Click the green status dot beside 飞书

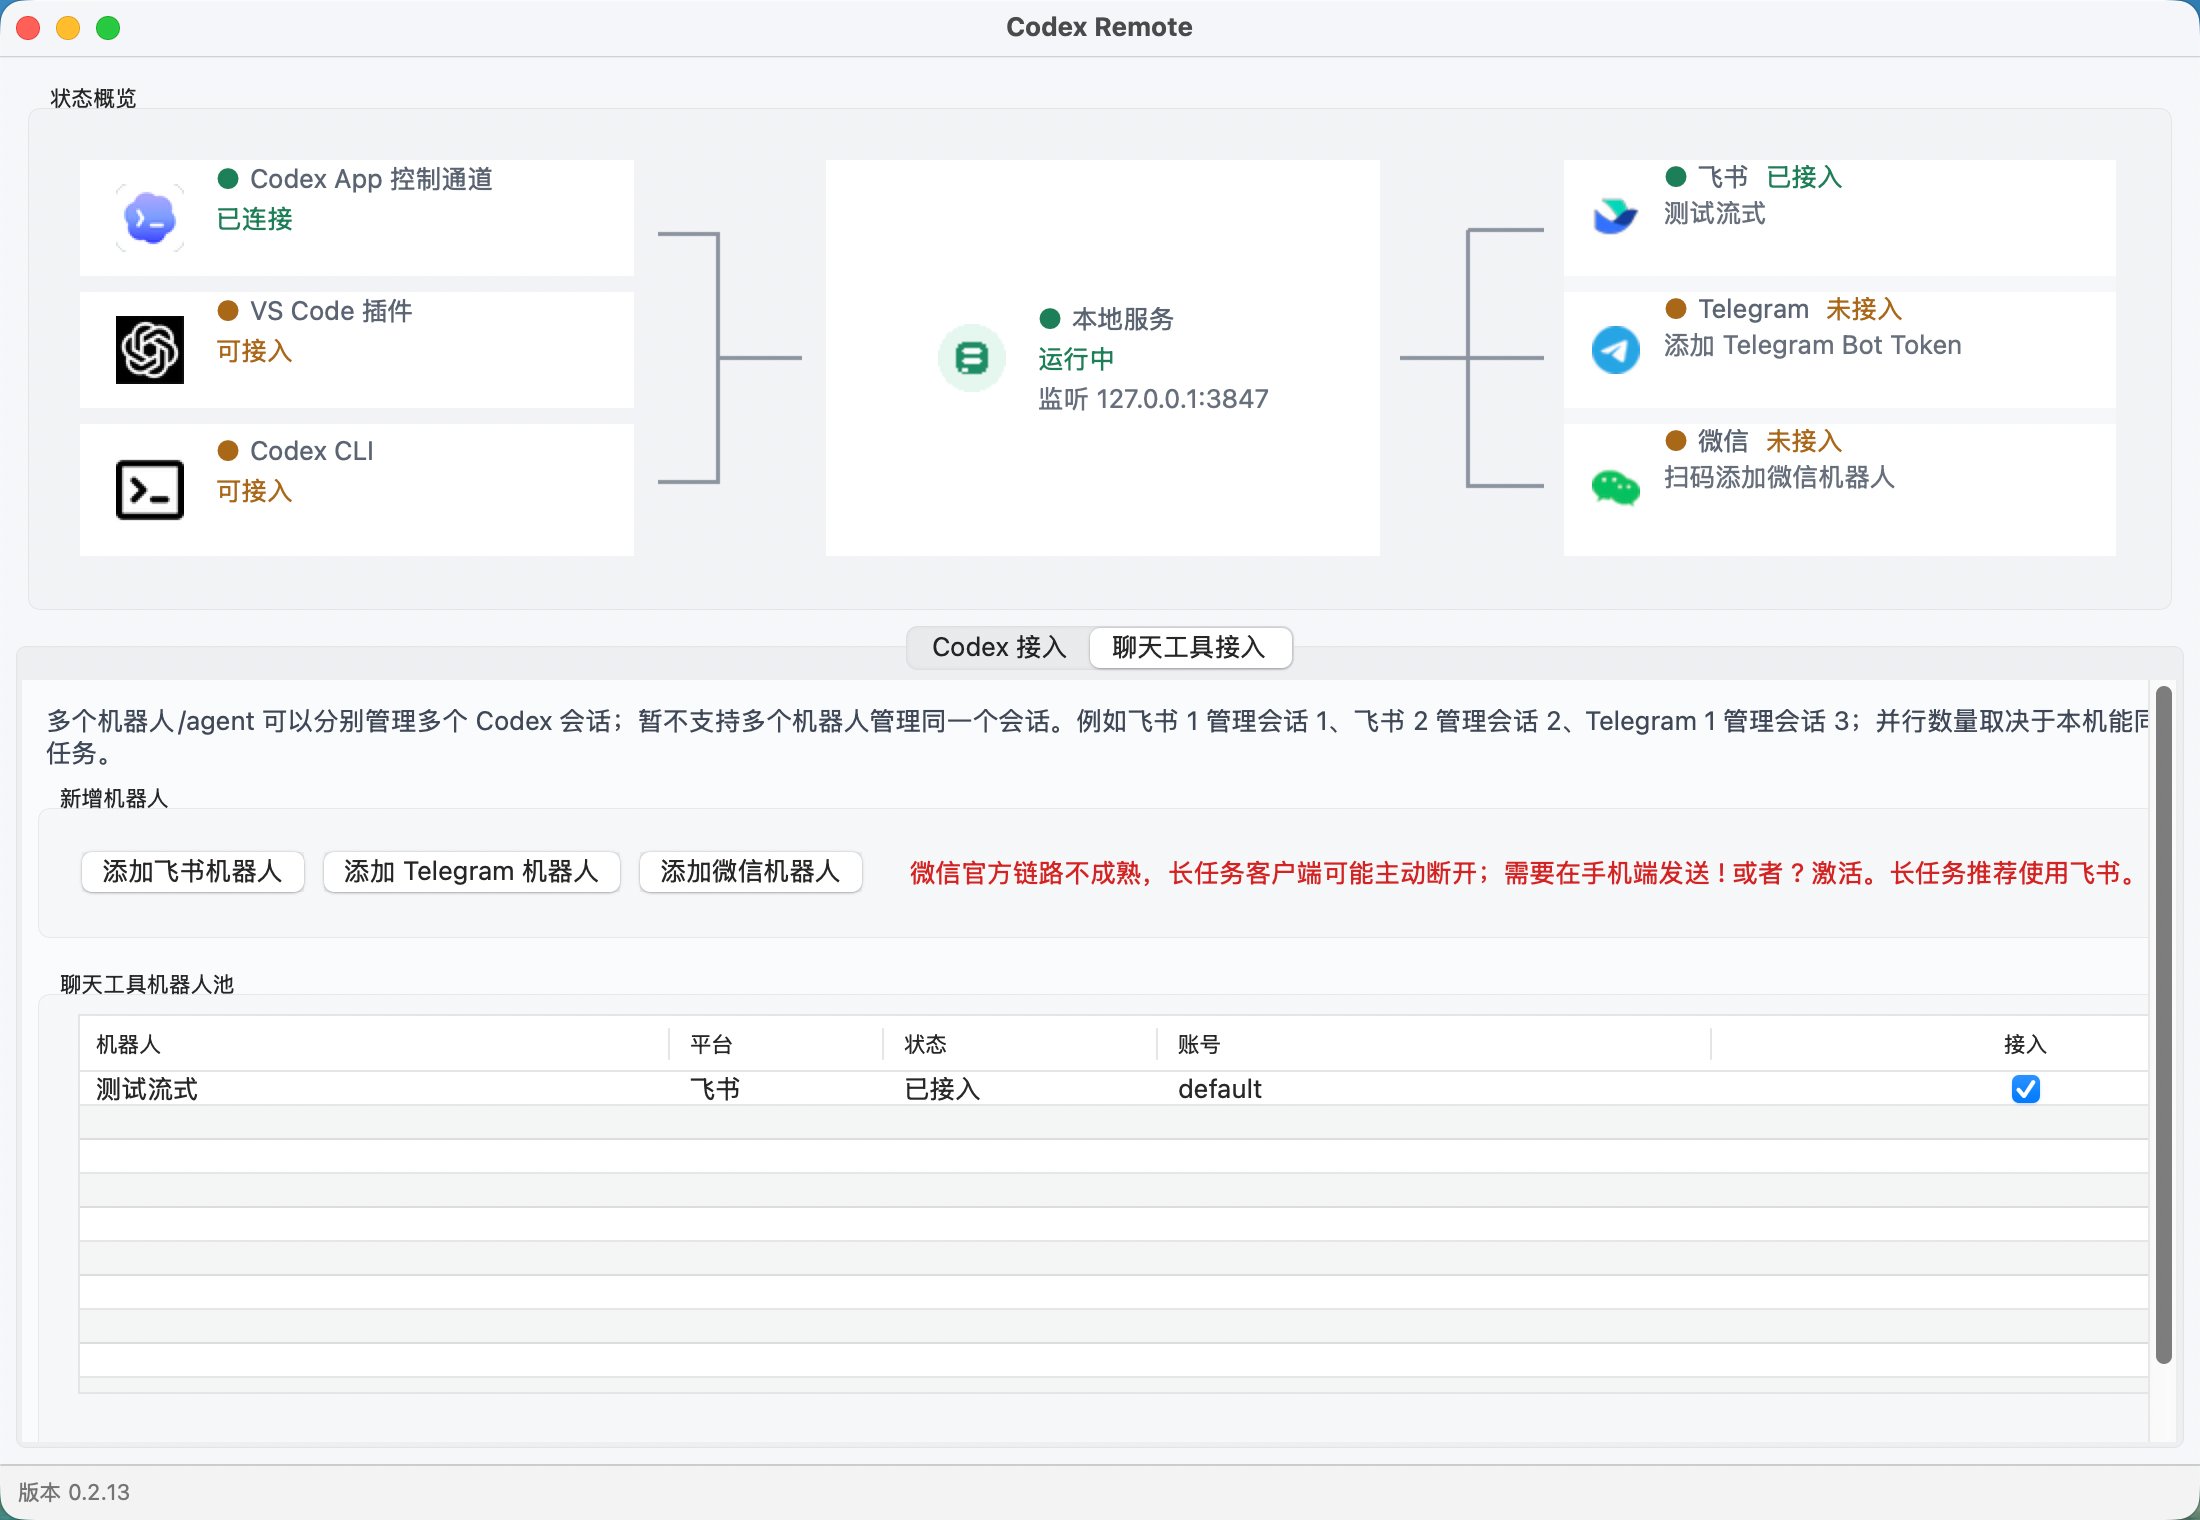tap(1676, 176)
